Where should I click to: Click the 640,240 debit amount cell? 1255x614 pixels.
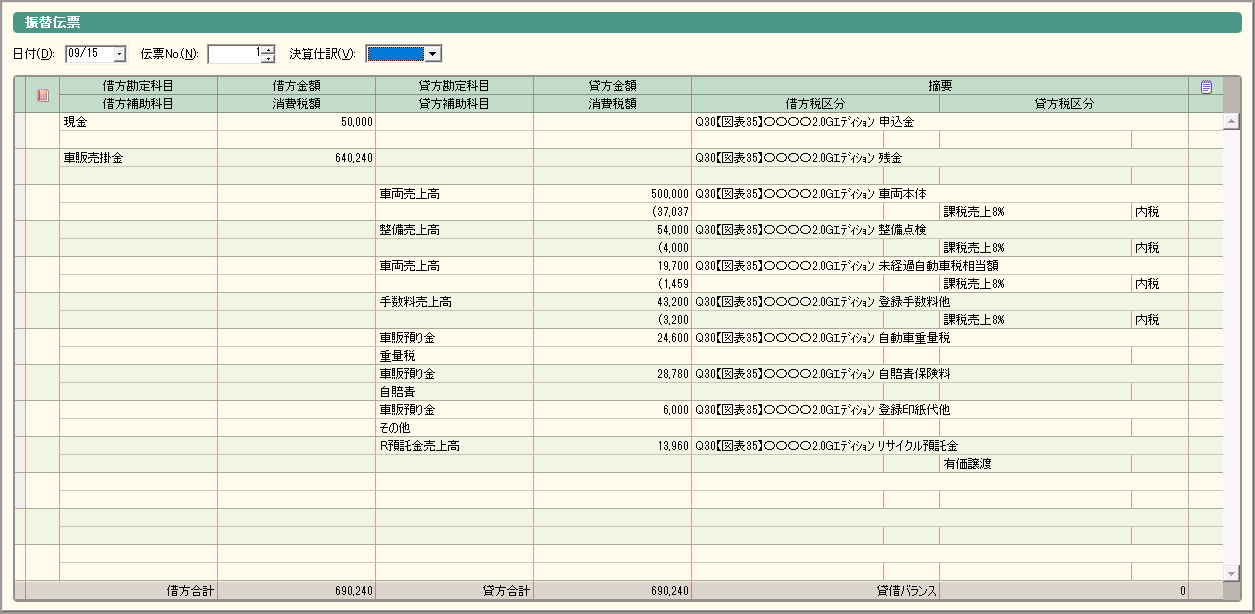(x=296, y=158)
